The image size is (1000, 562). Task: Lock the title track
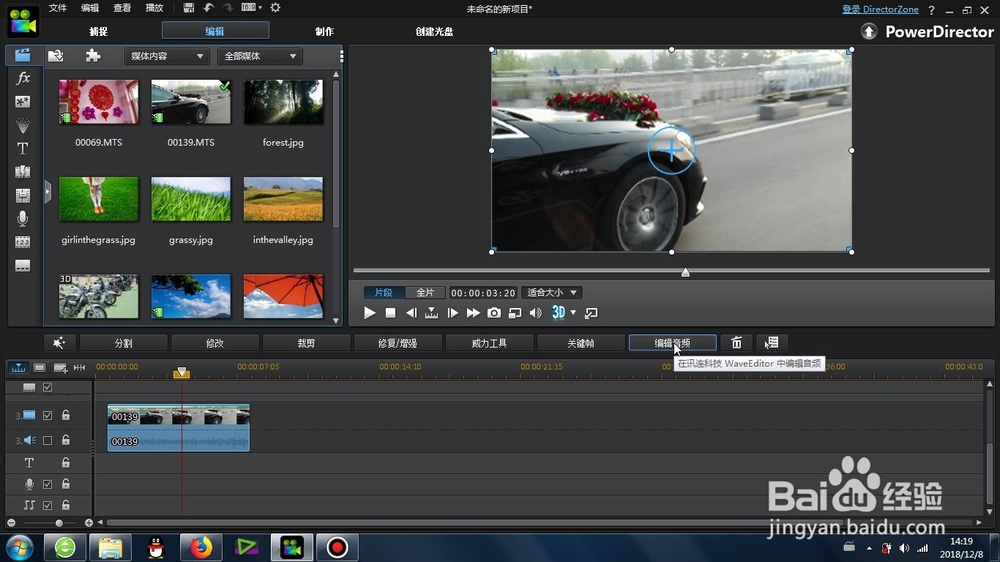(x=66, y=462)
